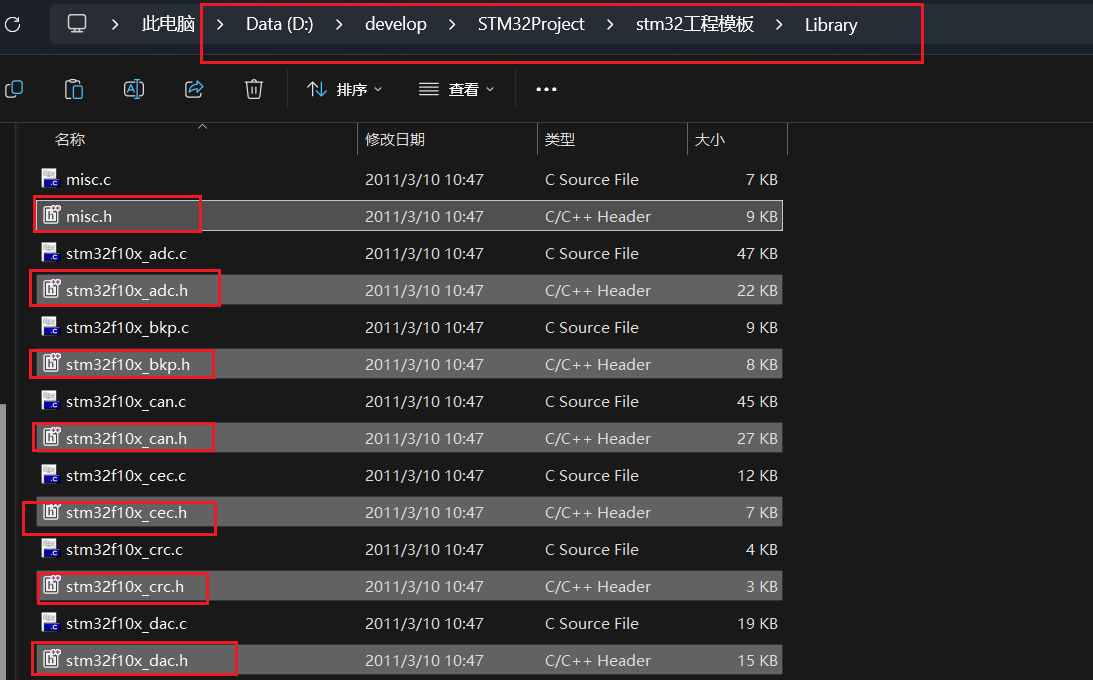Image resolution: width=1093 pixels, height=680 pixels.
Task: Click STM32Project breadcrumb segment
Action: [531, 24]
